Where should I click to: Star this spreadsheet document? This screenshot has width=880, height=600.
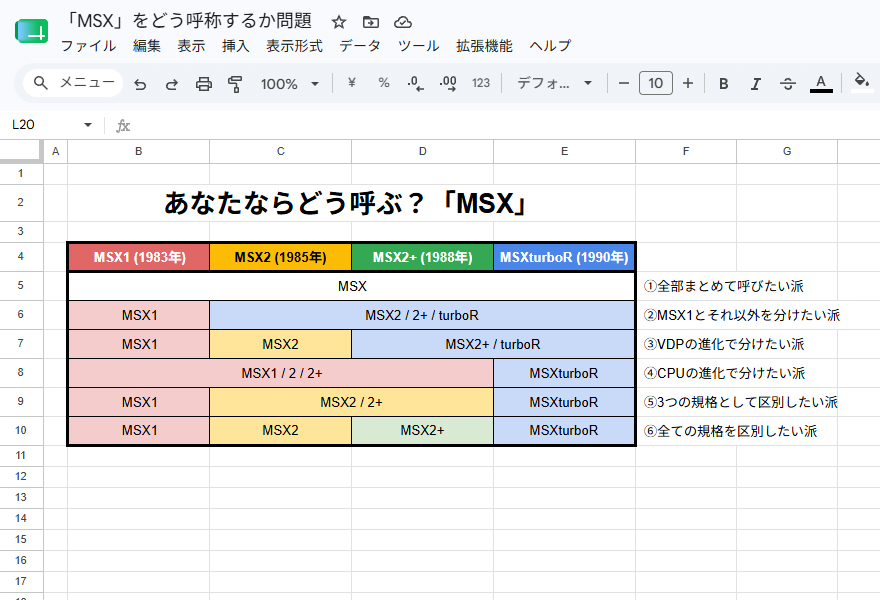pyautogui.click(x=338, y=22)
